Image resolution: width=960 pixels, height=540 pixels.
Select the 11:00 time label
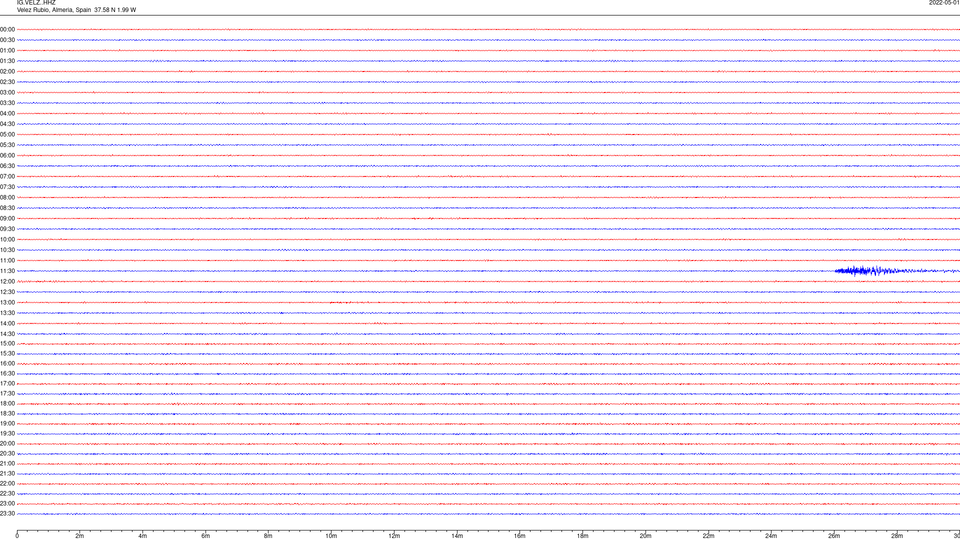7,260
